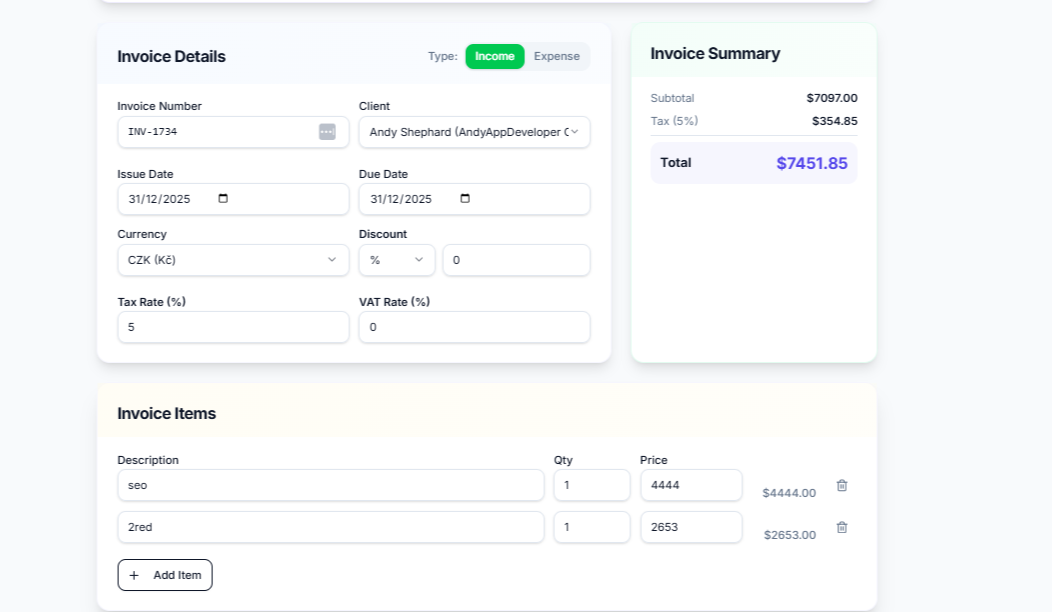The image size is (1052, 612).
Task: Edit the 2red description field
Action: (330, 527)
